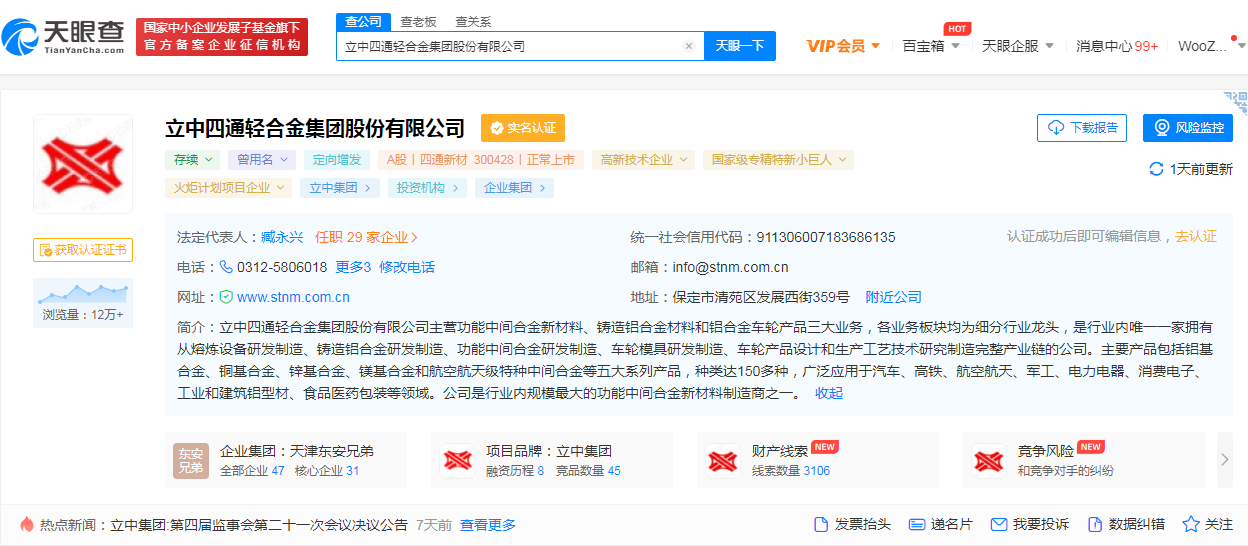Screen dimensions: 1248x546
Task: Click the green shield icon beside the website
Action: pyautogui.click(x=226, y=297)
